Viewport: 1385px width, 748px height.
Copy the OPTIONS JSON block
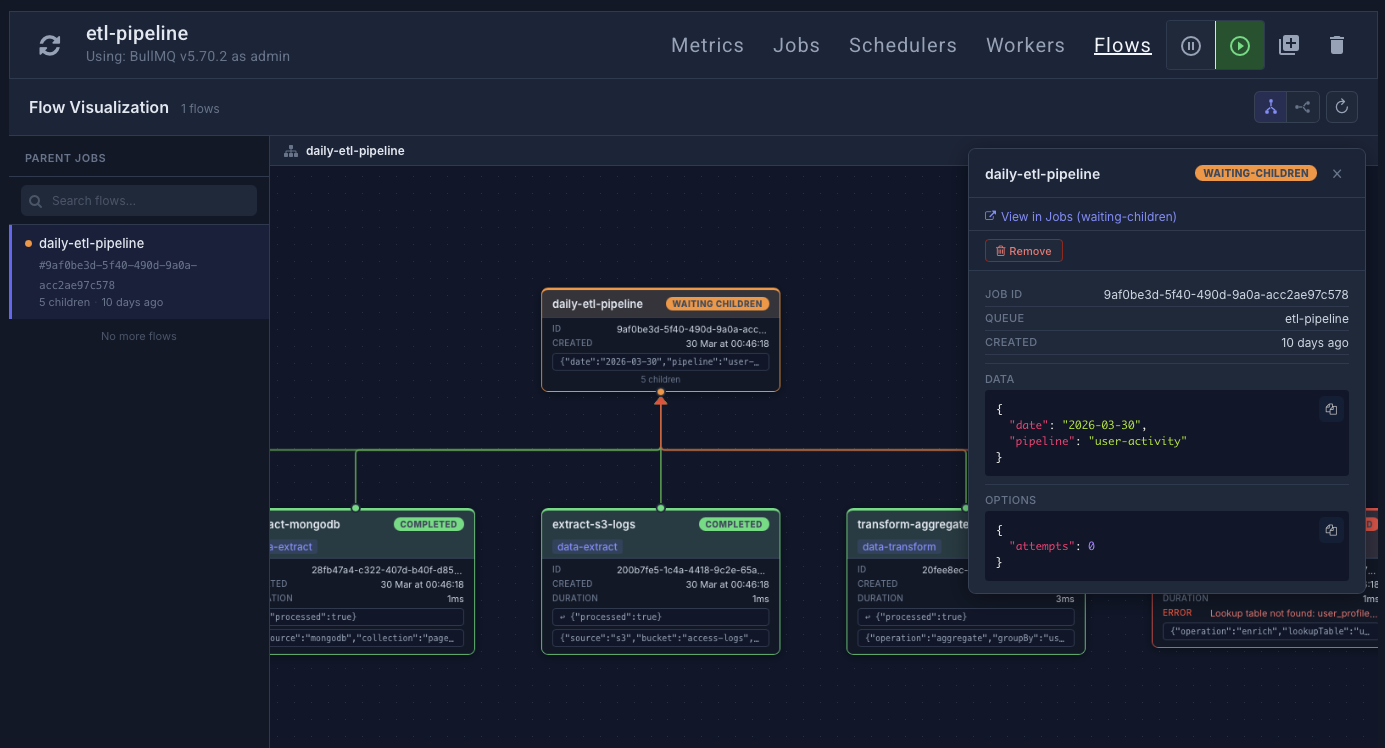click(x=1331, y=531)
